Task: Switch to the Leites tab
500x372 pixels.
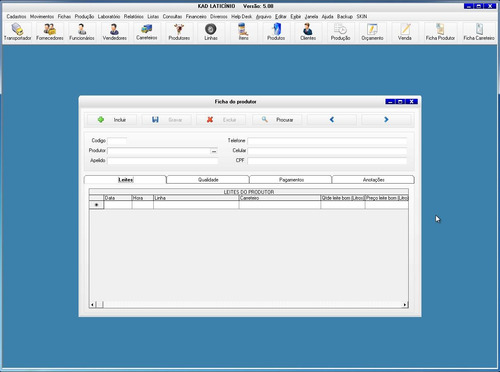Action: coord(125,180)
